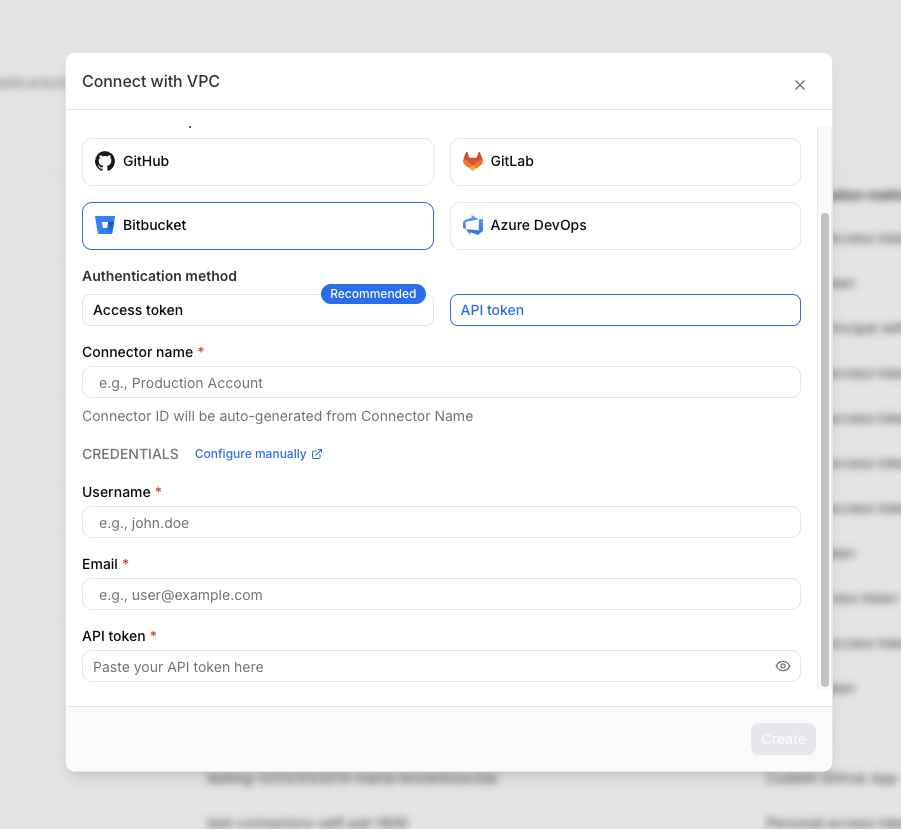Image resolution: width=901 pixels, height=829 pixels.
Task: Click the GitLab fox logo icon
Action: (473, 161)
